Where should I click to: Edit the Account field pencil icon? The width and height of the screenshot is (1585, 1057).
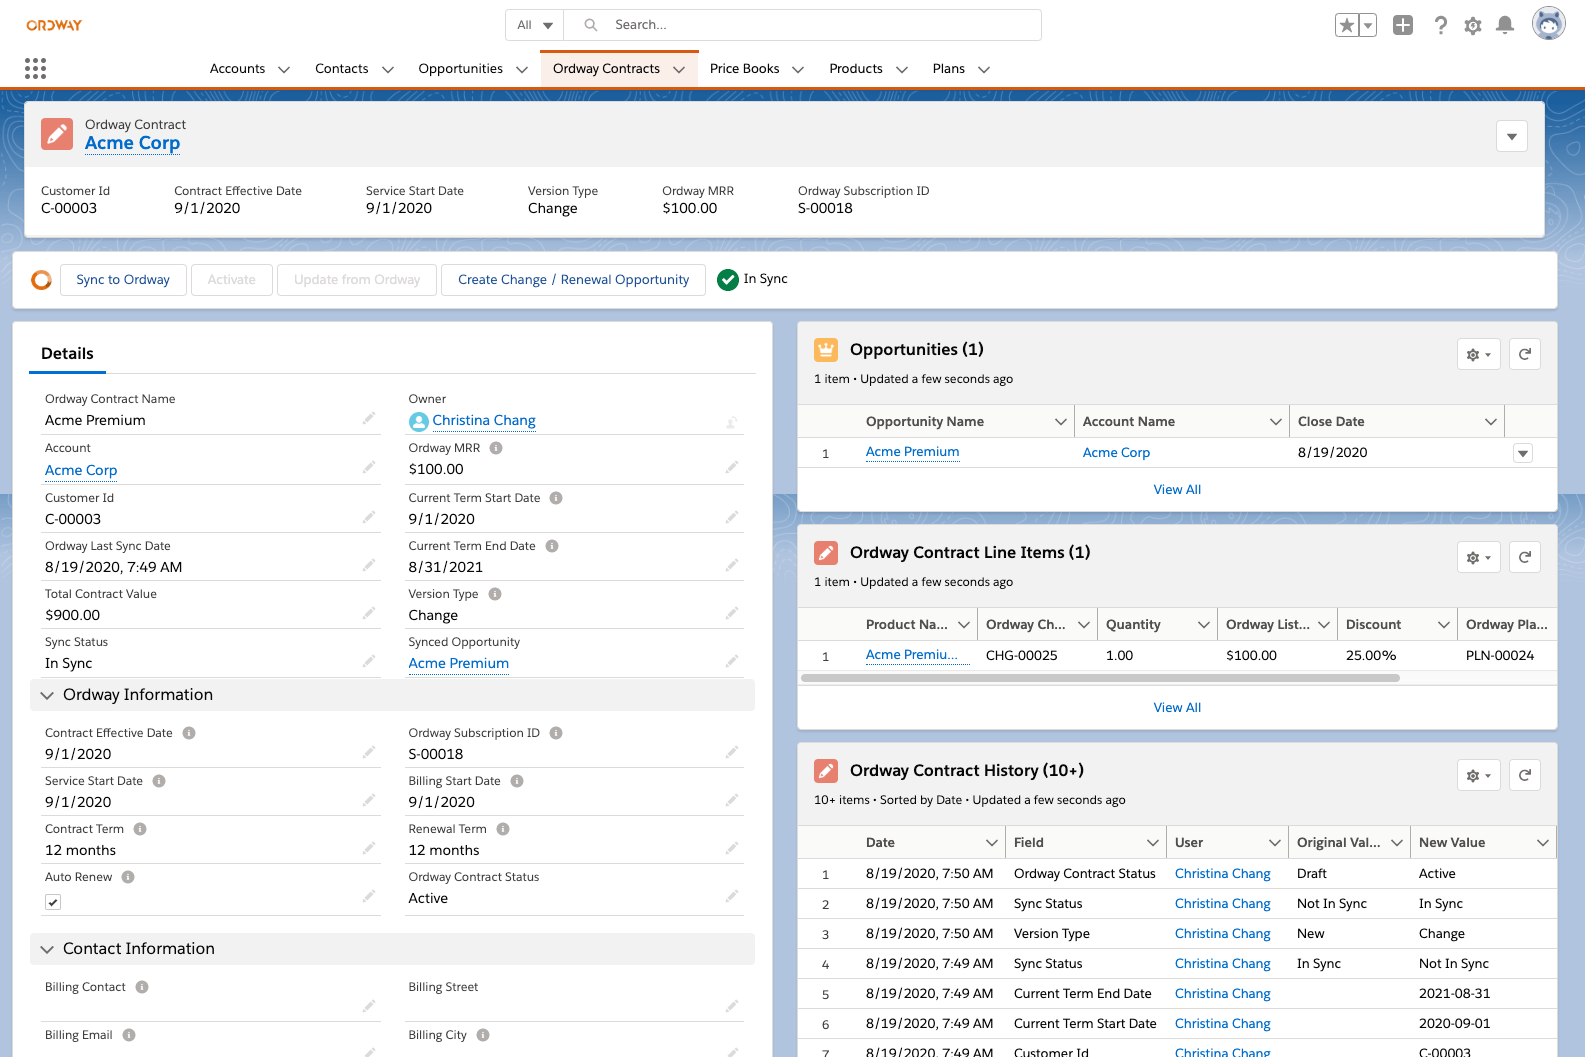[x=369, y=467]
